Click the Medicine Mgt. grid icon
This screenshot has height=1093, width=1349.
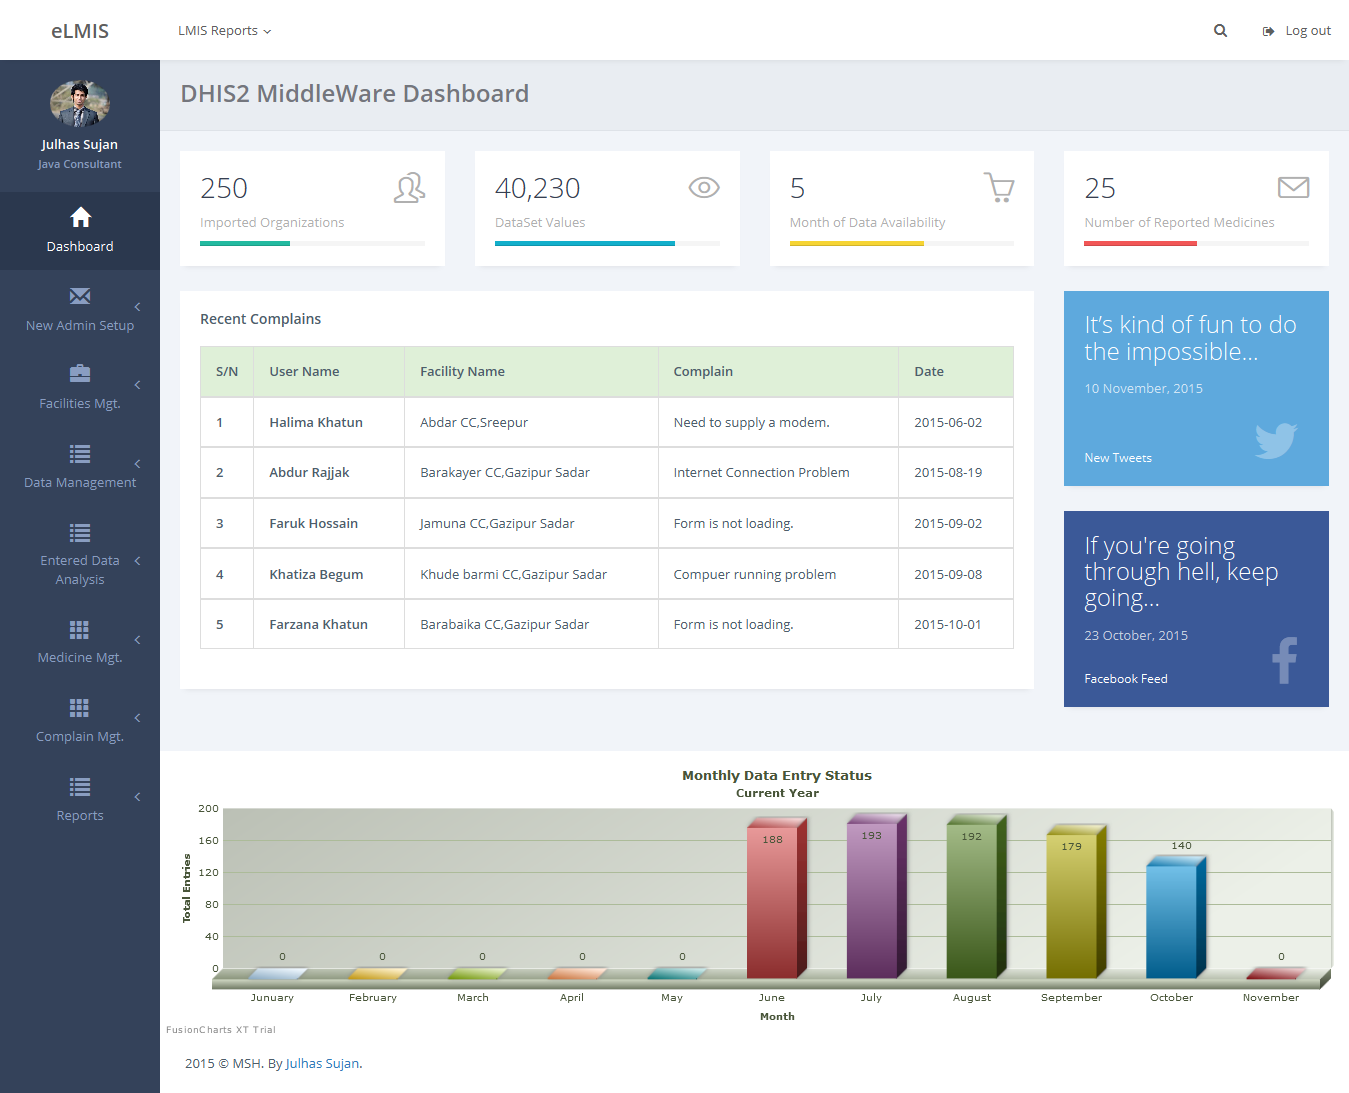[x=80, y=629]
